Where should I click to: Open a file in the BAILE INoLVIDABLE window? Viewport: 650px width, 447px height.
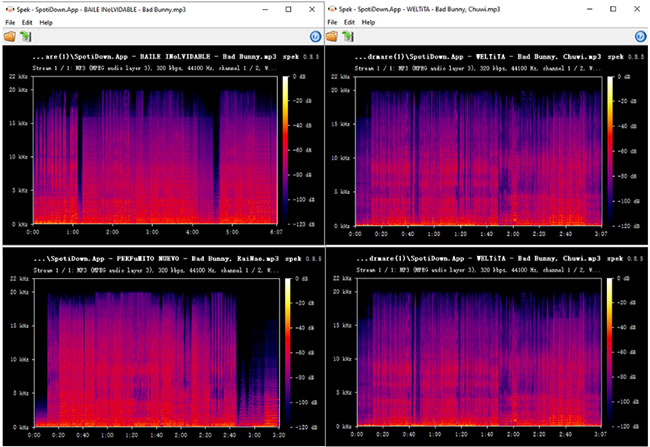(10, 36)
